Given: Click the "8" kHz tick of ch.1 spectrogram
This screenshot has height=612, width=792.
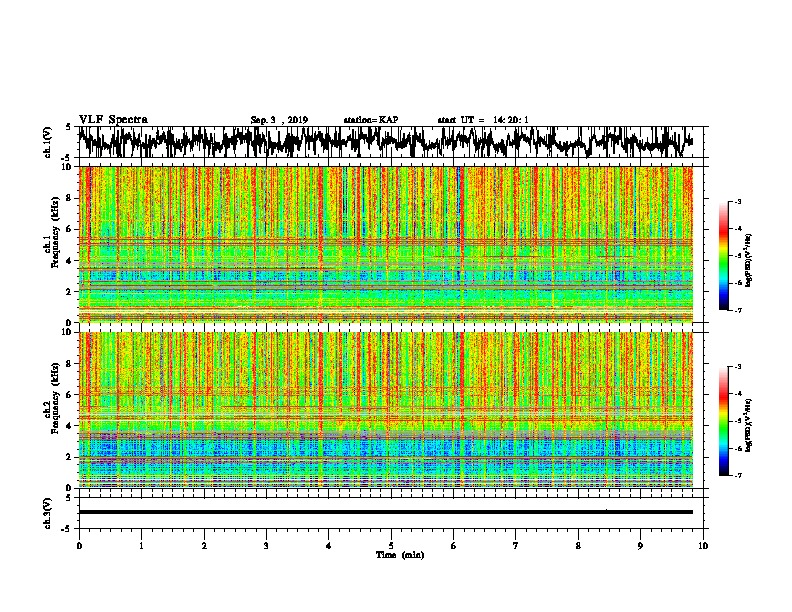Looking at the screenshot, I should [x=70, y=198].
